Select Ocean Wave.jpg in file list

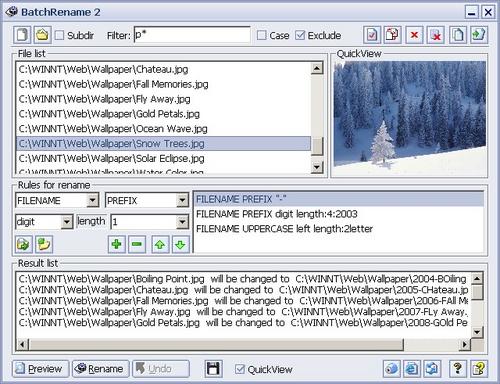click(163, 129)
